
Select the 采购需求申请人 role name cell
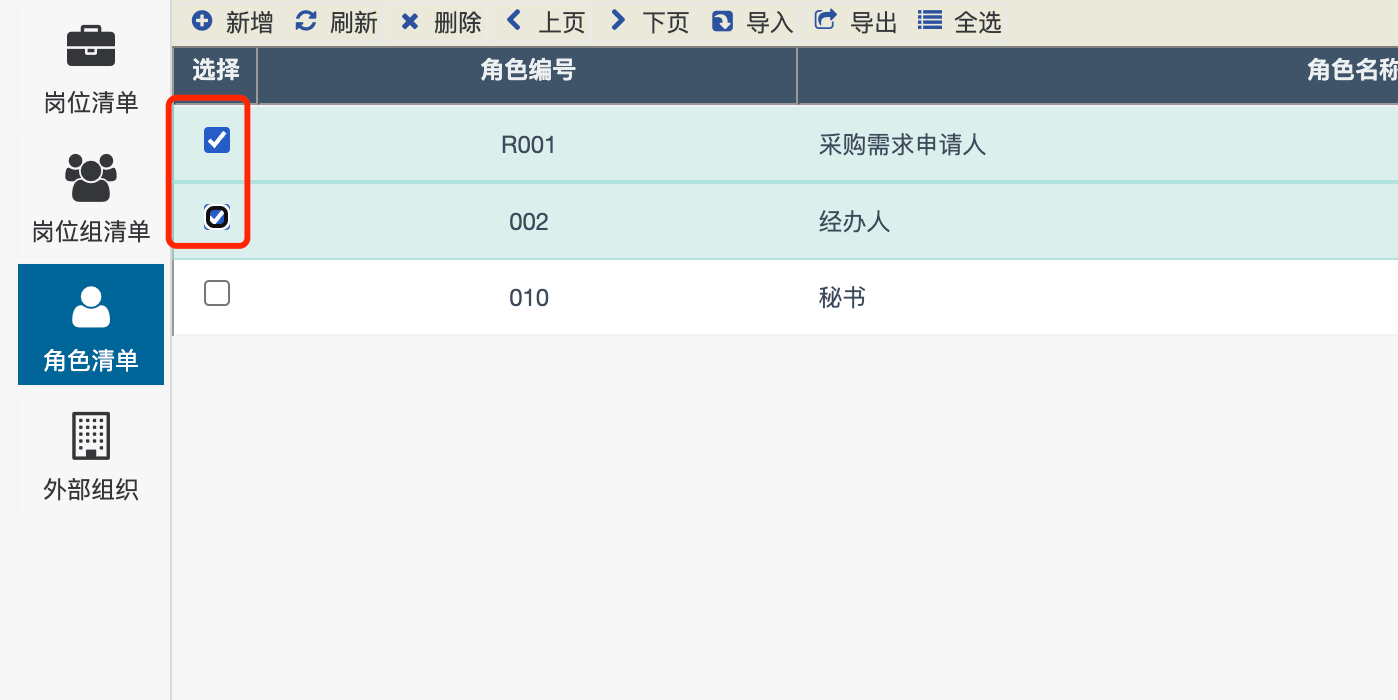tap(902, 145)
